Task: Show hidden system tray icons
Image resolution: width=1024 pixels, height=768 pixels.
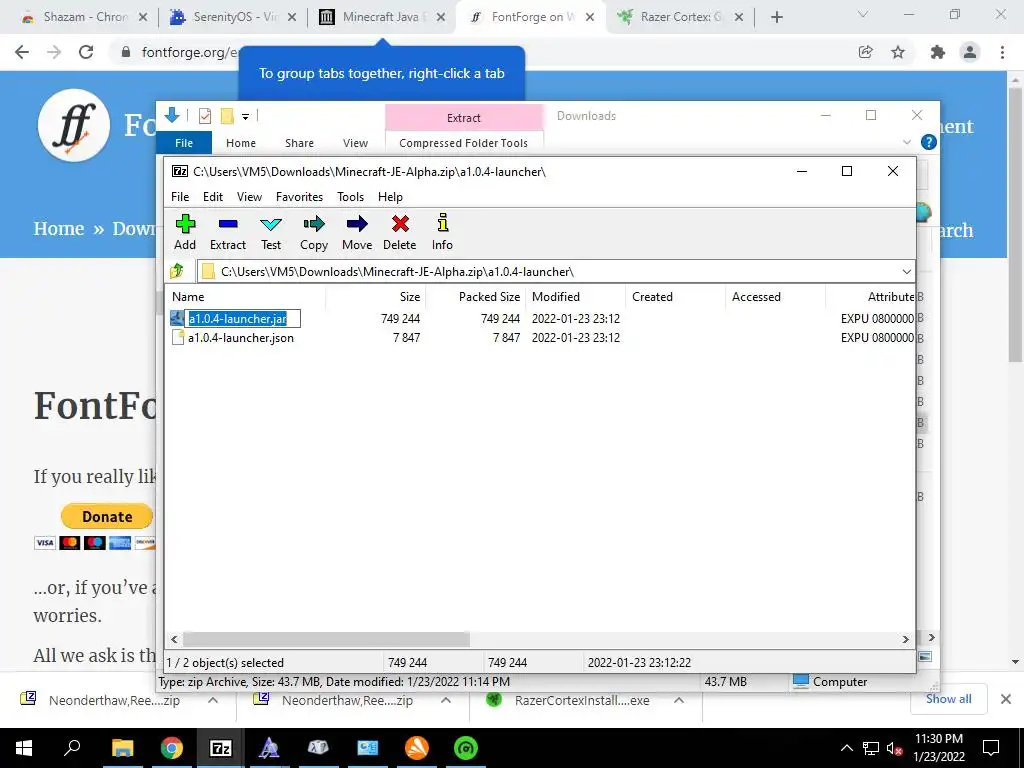Action: (x=846, y=748)
